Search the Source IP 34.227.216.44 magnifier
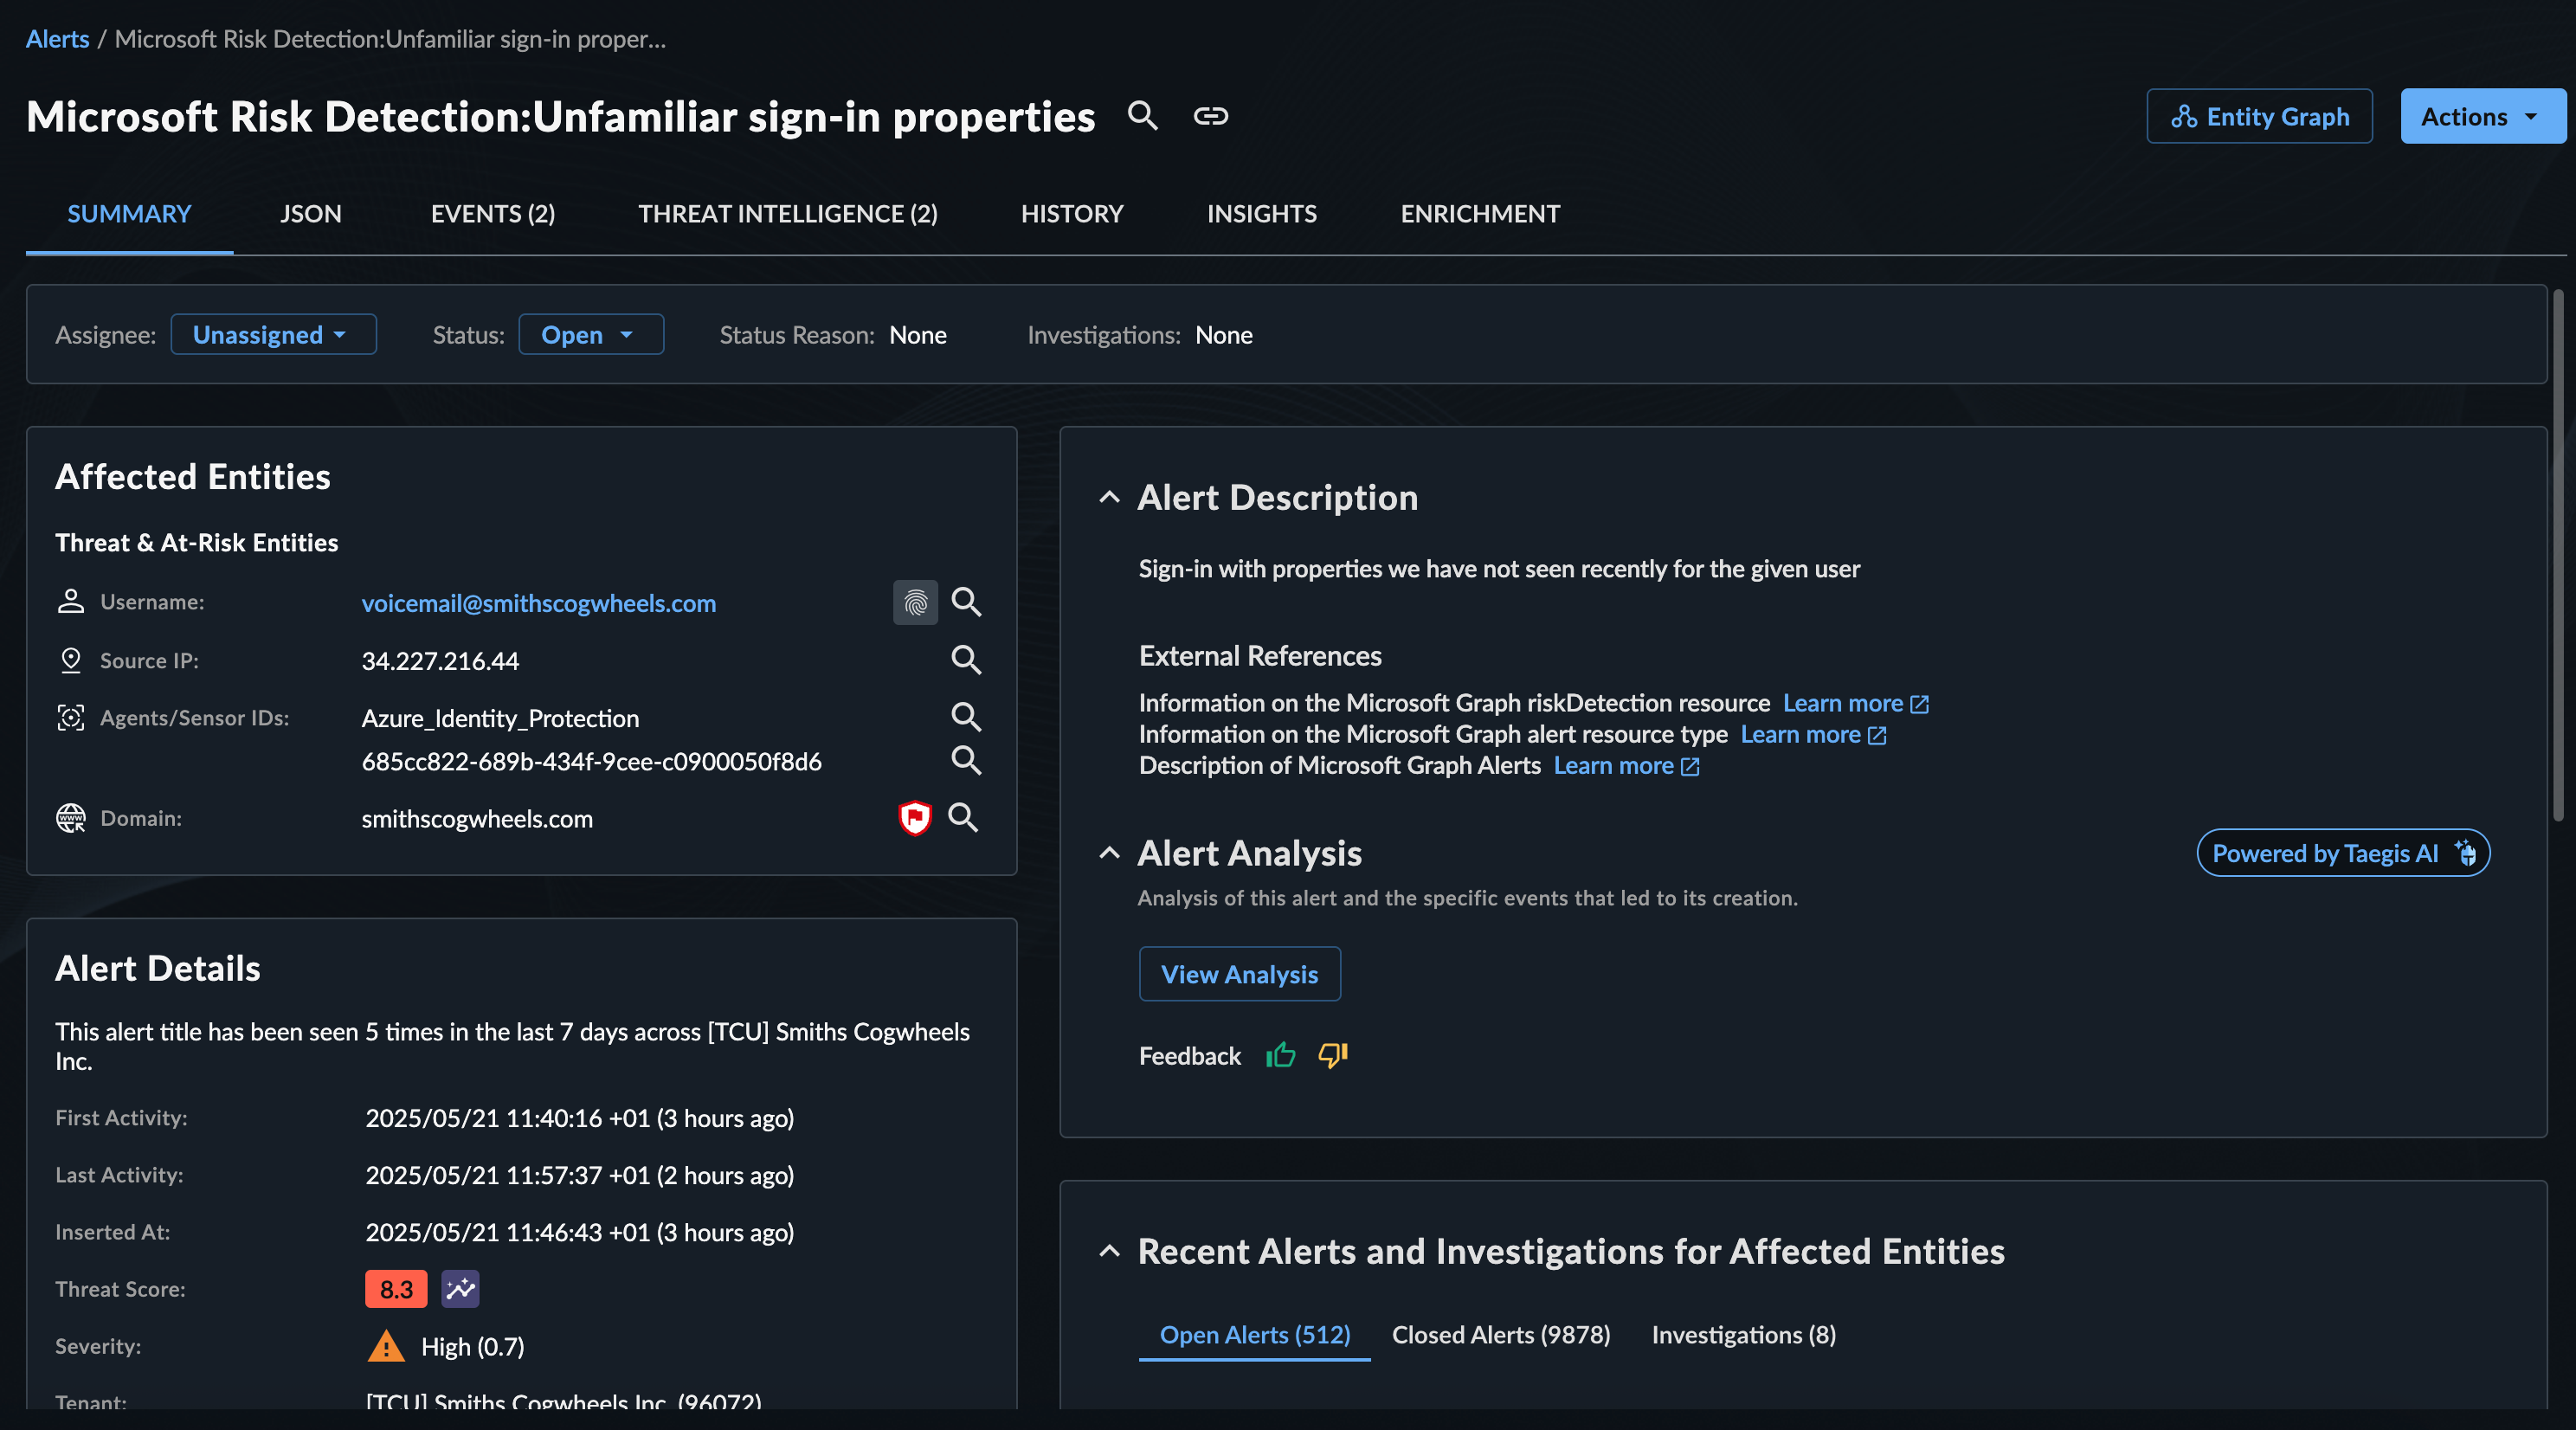This screenshot has width=2576, height=1430. 965,659
